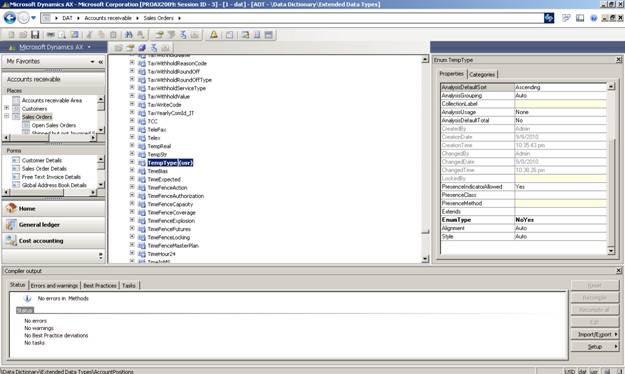
Task: Click the Setup button
Action: tap(595, 346)
